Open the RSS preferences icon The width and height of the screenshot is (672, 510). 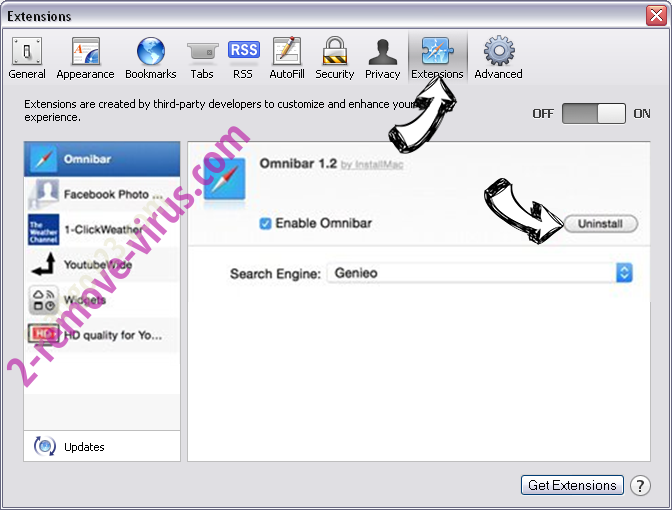(243, 50)
